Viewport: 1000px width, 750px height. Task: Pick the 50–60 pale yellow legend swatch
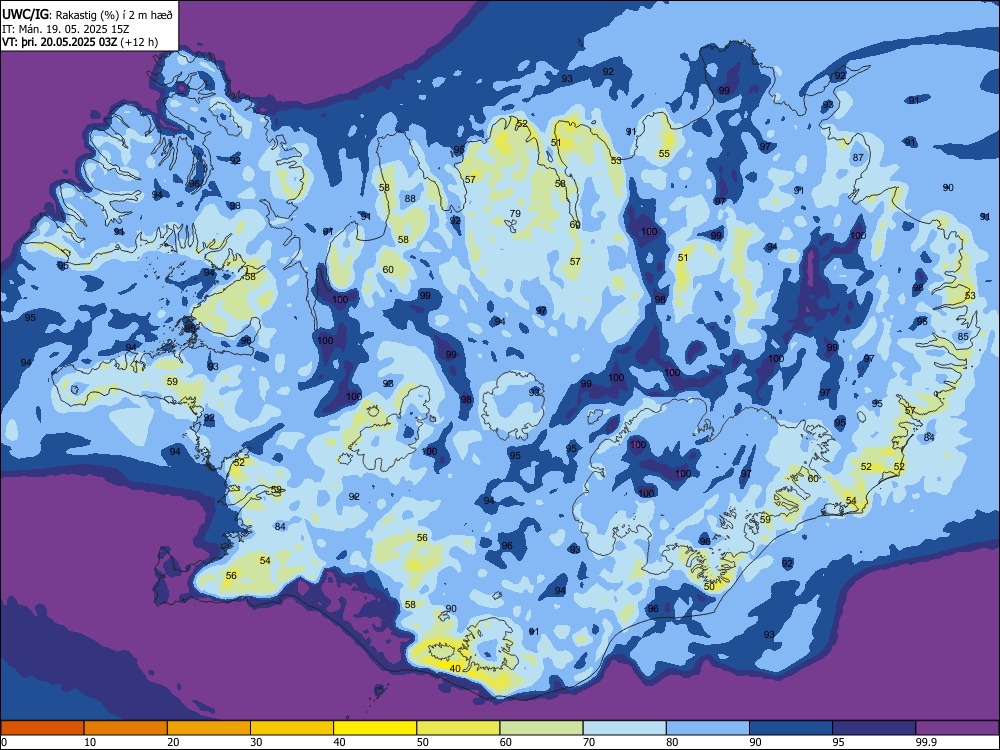(458, 728)
